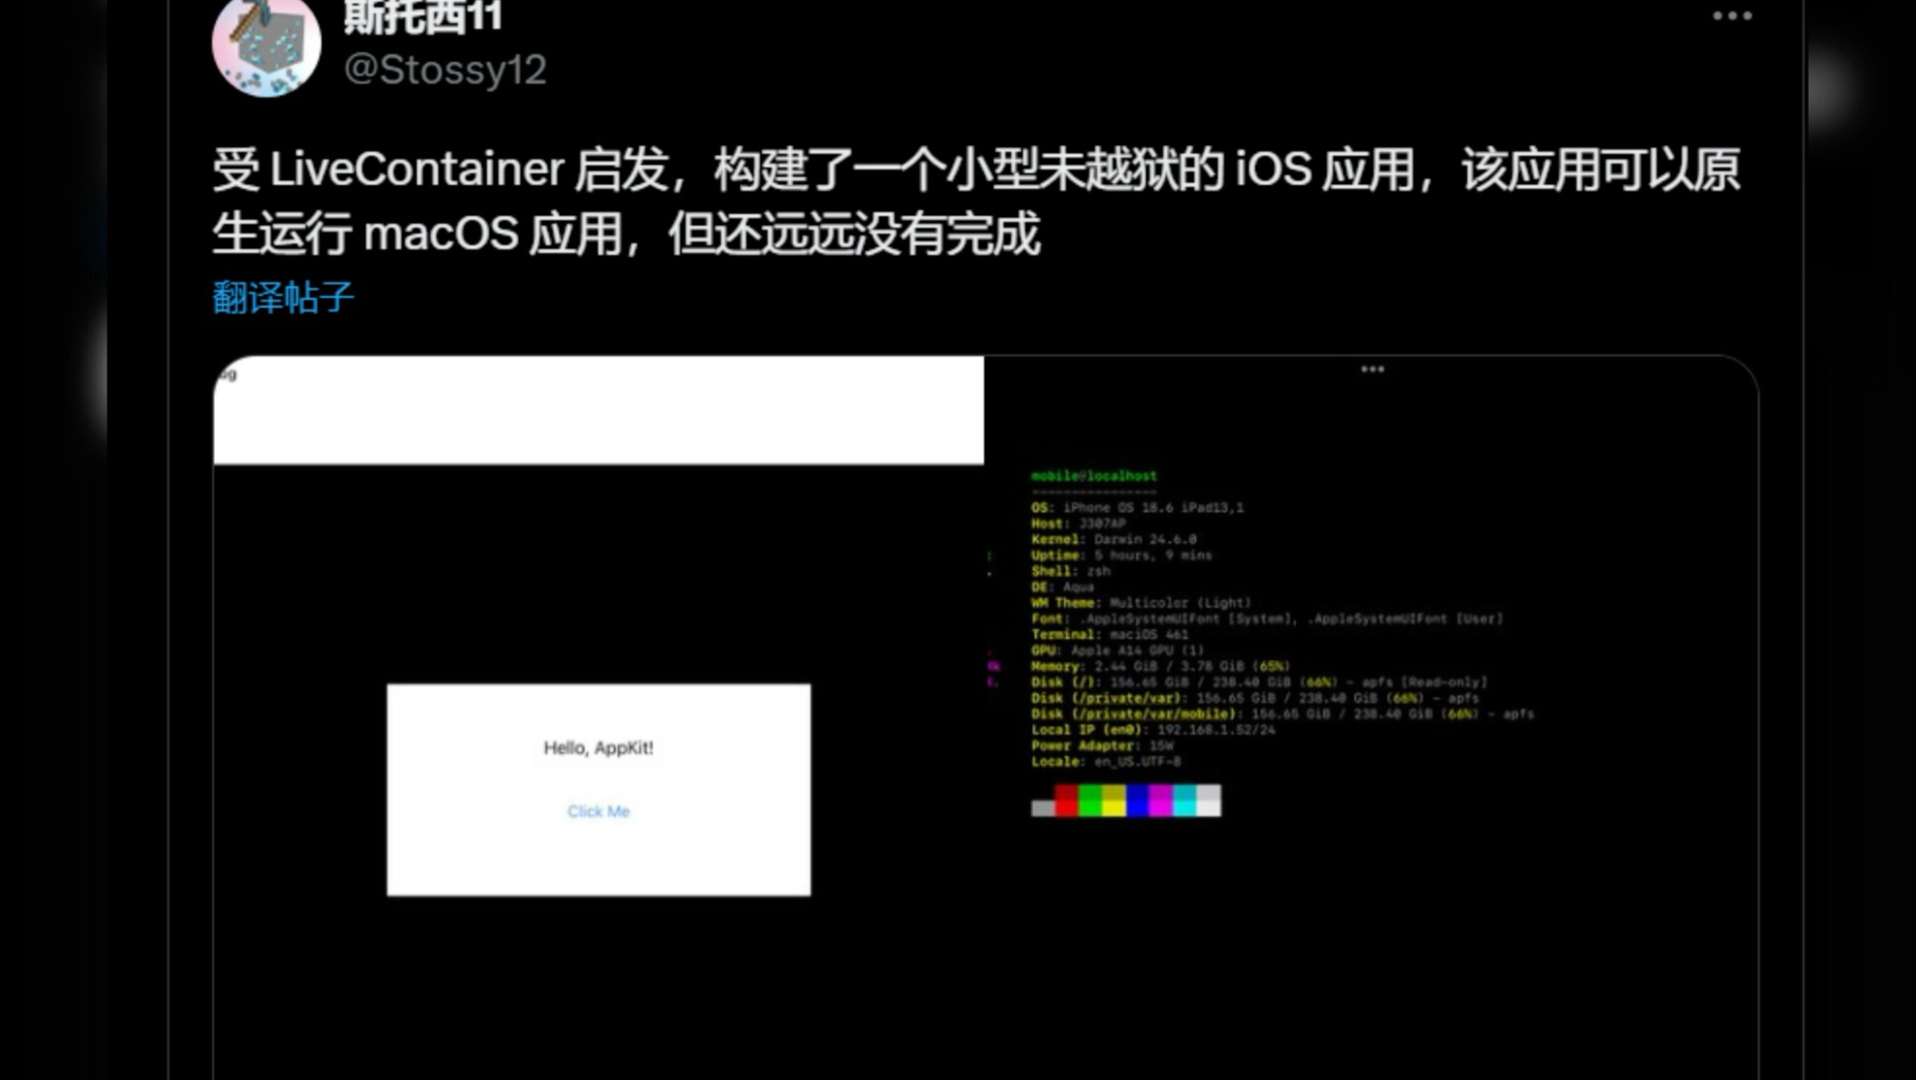The width and height of the screenshot is (1916, 1080).
Task: Click the cyan color block in terminal palette
Action: [1185, 800]
